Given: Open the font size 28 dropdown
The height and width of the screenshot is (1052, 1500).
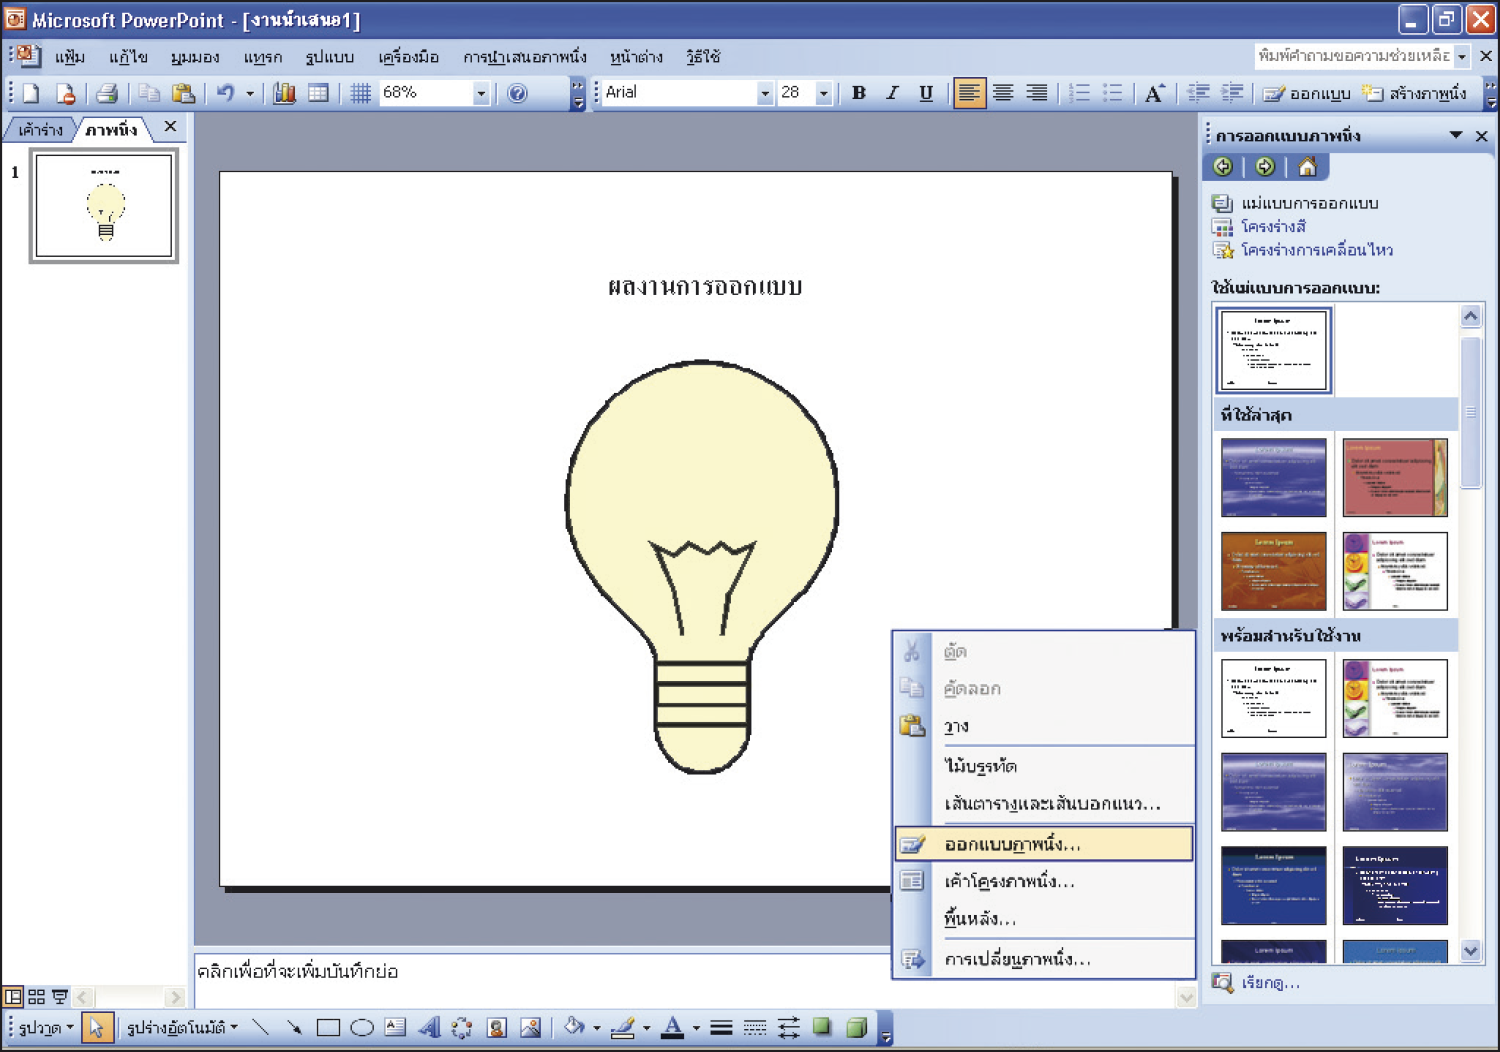Looking at the screenshot, I should [x=824, y=93].
